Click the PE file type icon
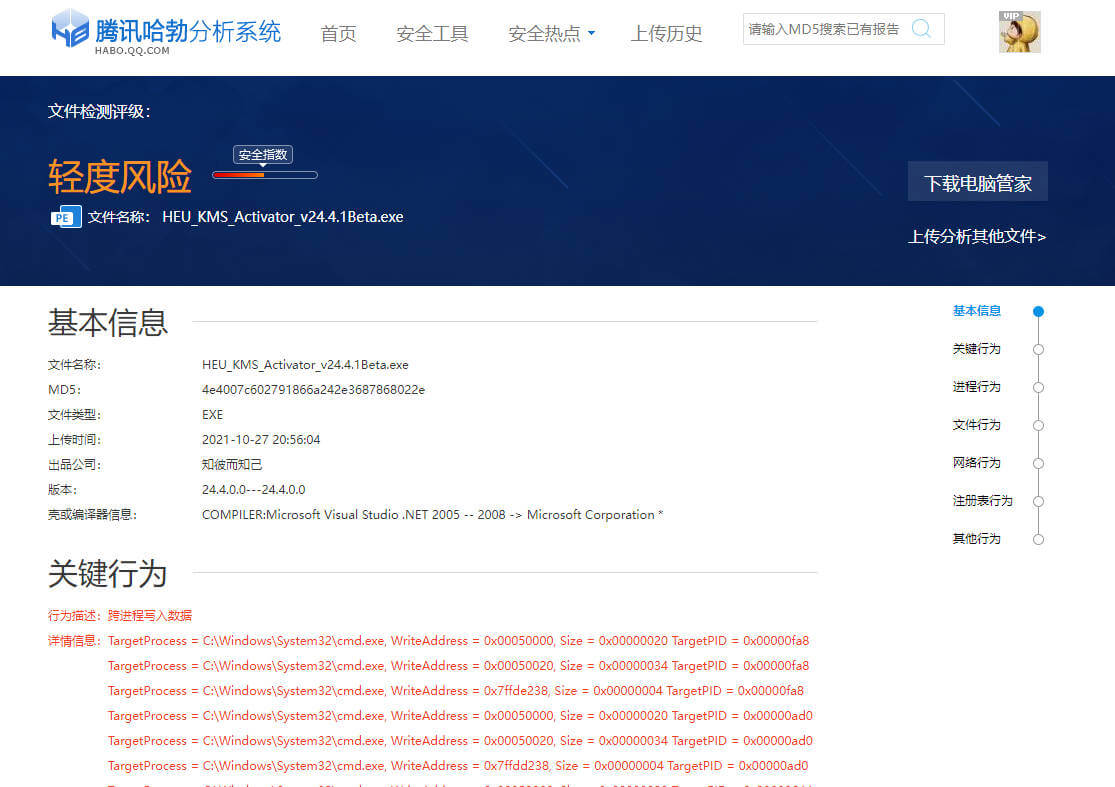The width and height of the screenshot is (1115, 787). point(65,217)
